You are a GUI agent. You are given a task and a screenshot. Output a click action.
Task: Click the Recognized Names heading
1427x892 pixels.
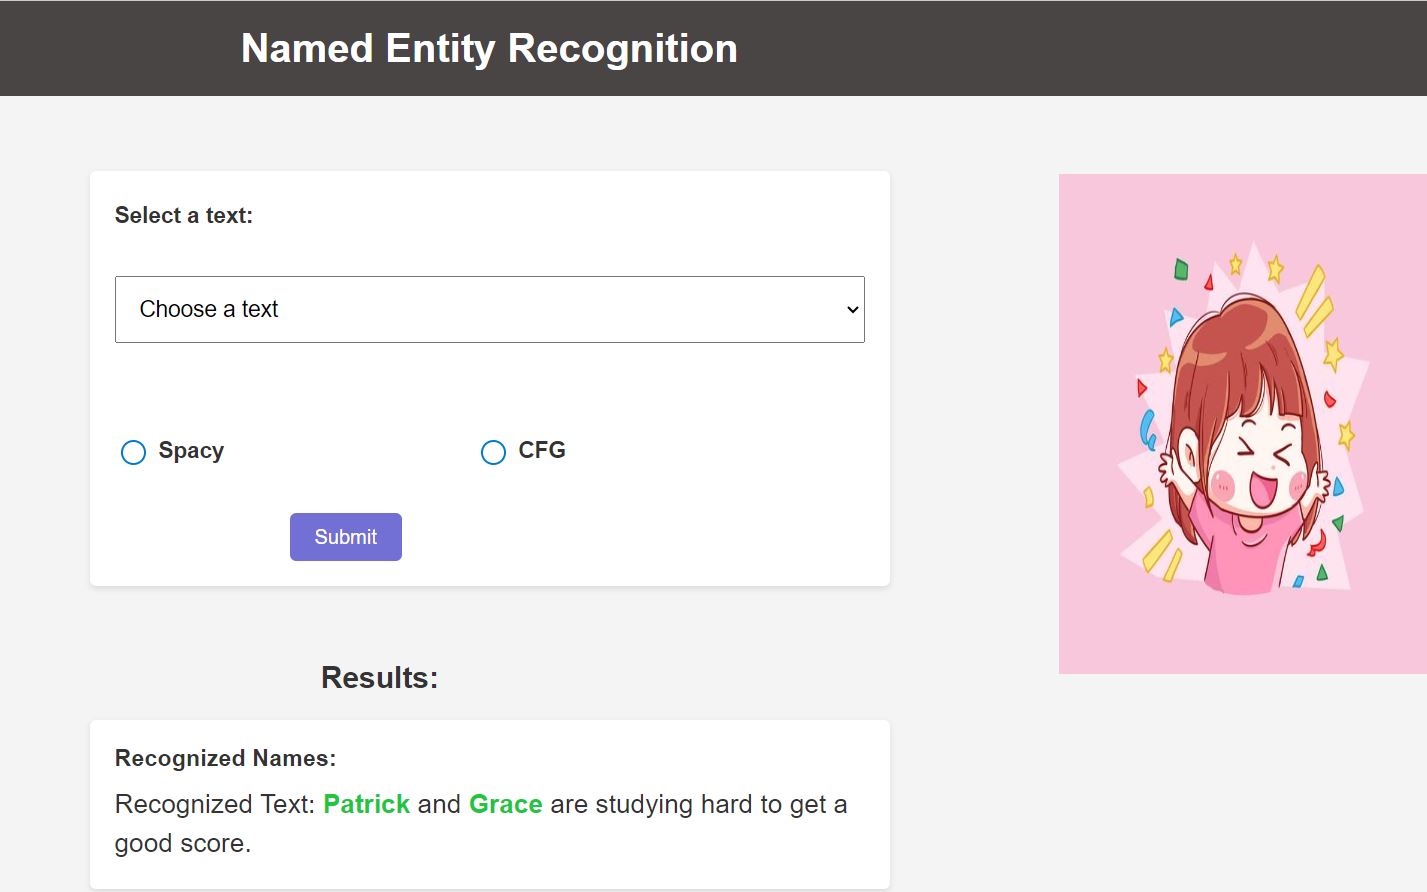pyautogui.click(x=225, y=758)
